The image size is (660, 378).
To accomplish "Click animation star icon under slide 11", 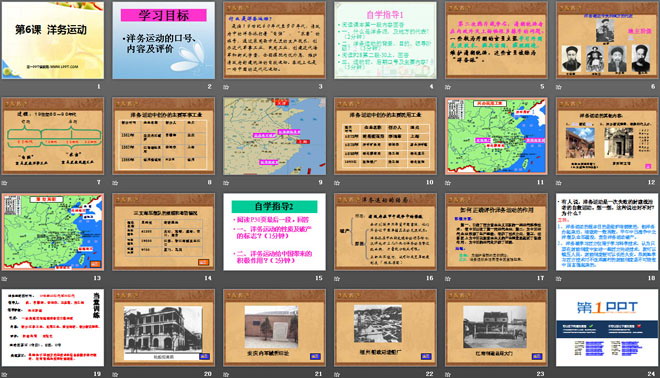I will pos(448,183).
